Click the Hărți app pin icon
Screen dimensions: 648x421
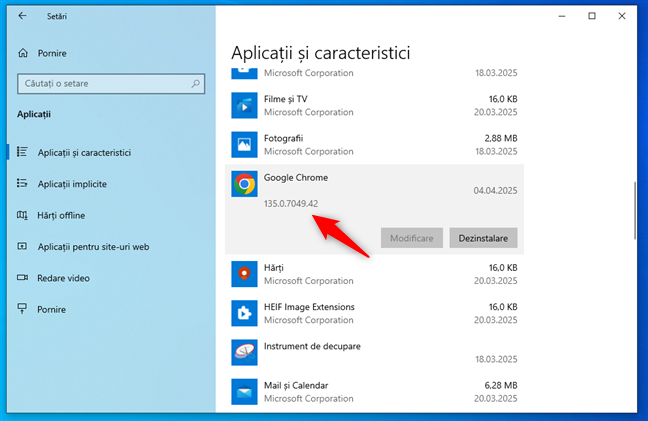coord(244,274)
